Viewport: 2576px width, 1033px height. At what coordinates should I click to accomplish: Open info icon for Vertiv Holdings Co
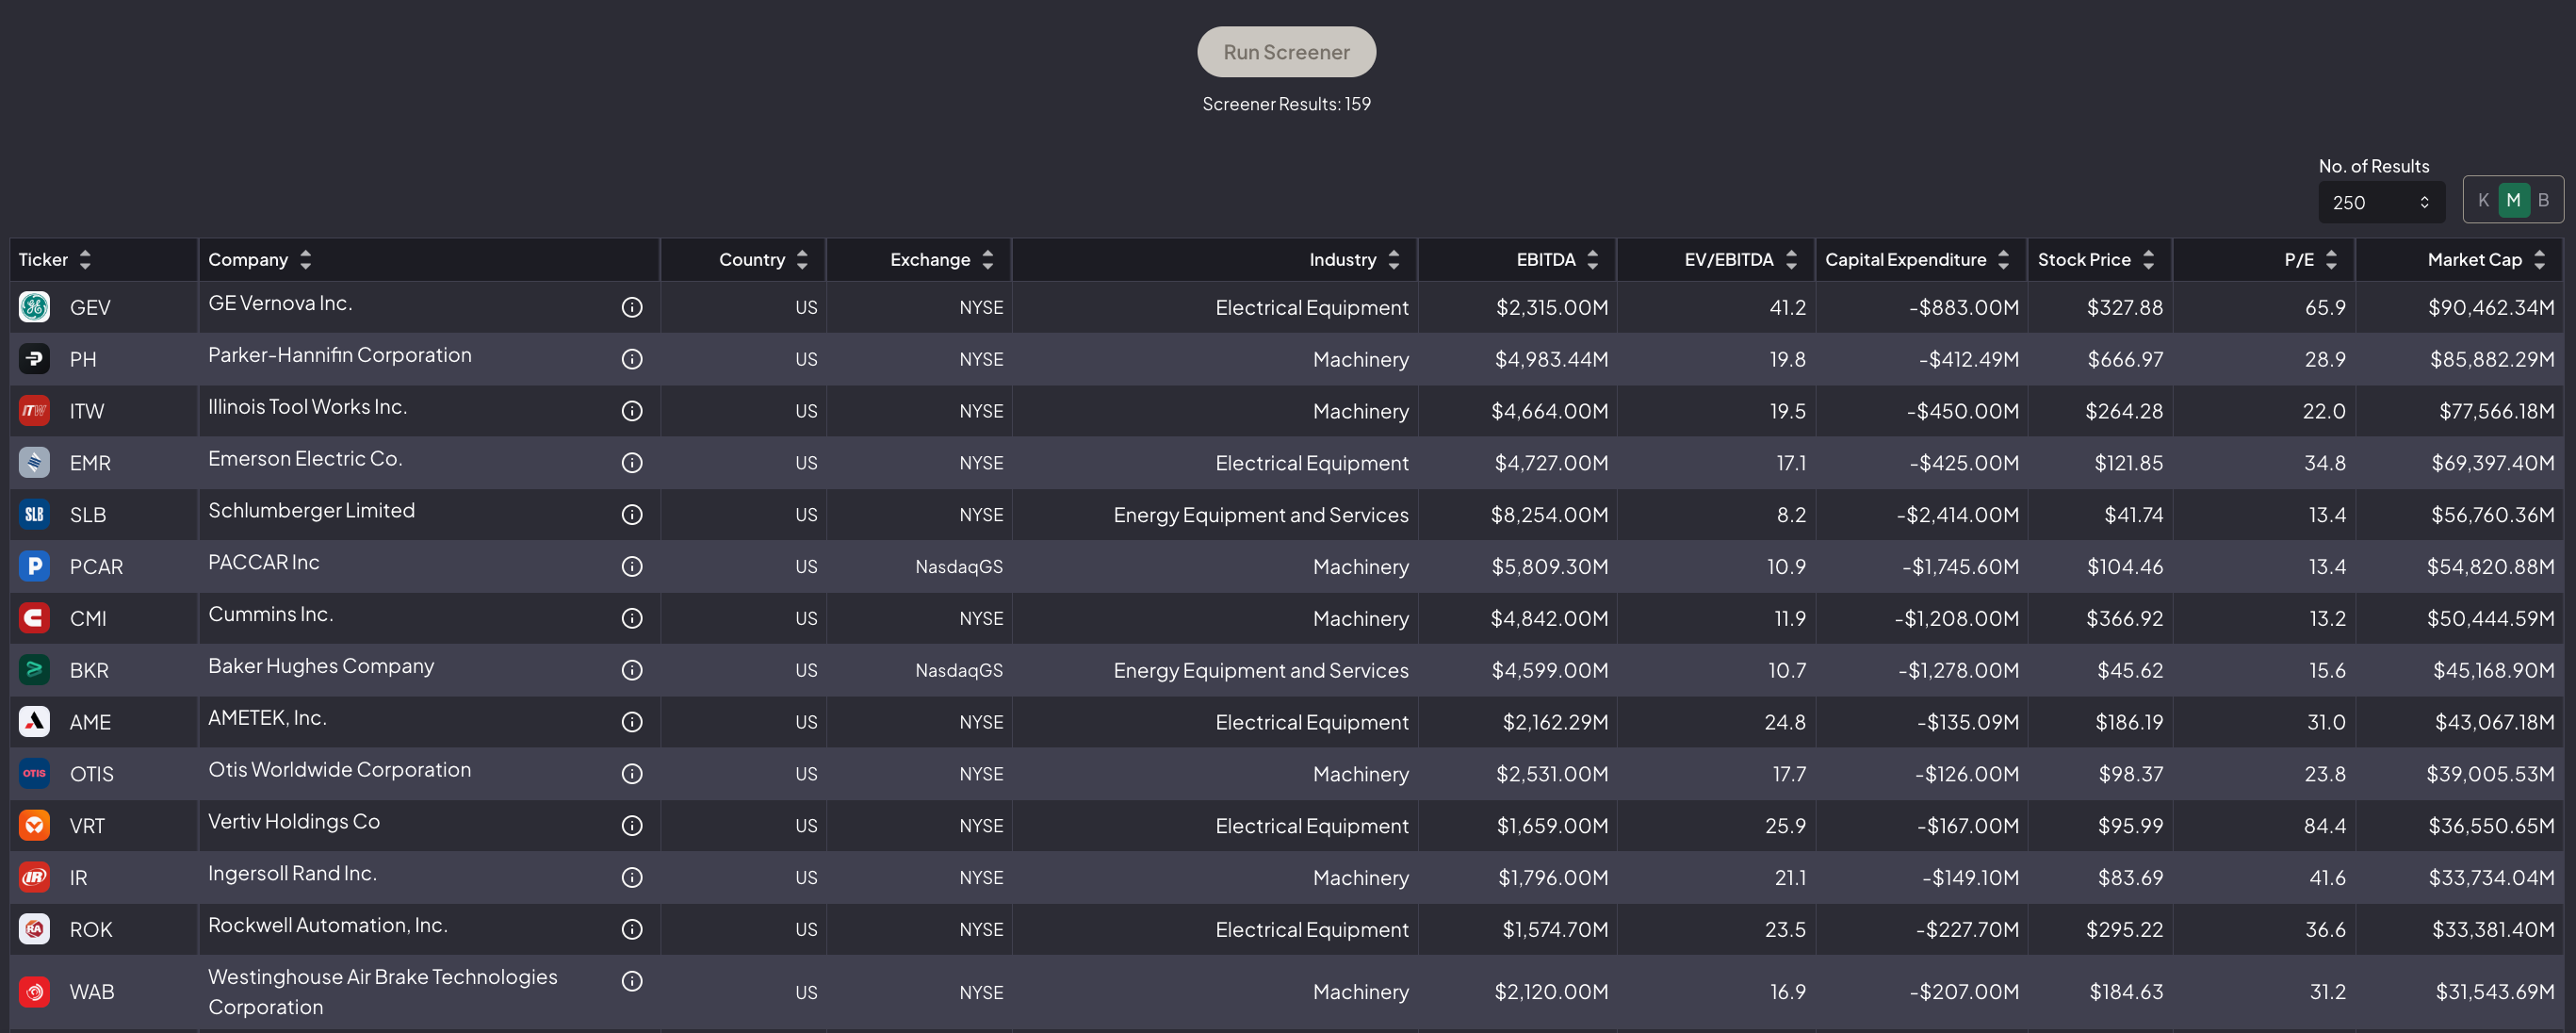[632, 826]
